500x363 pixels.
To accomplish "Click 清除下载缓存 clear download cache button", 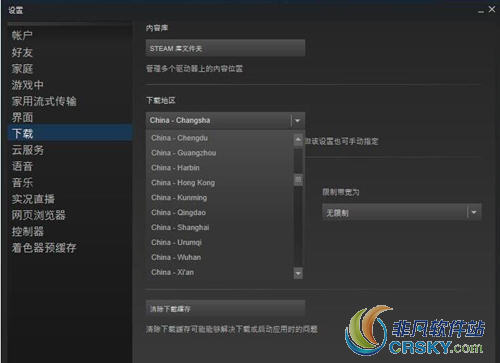I will 225,309.
